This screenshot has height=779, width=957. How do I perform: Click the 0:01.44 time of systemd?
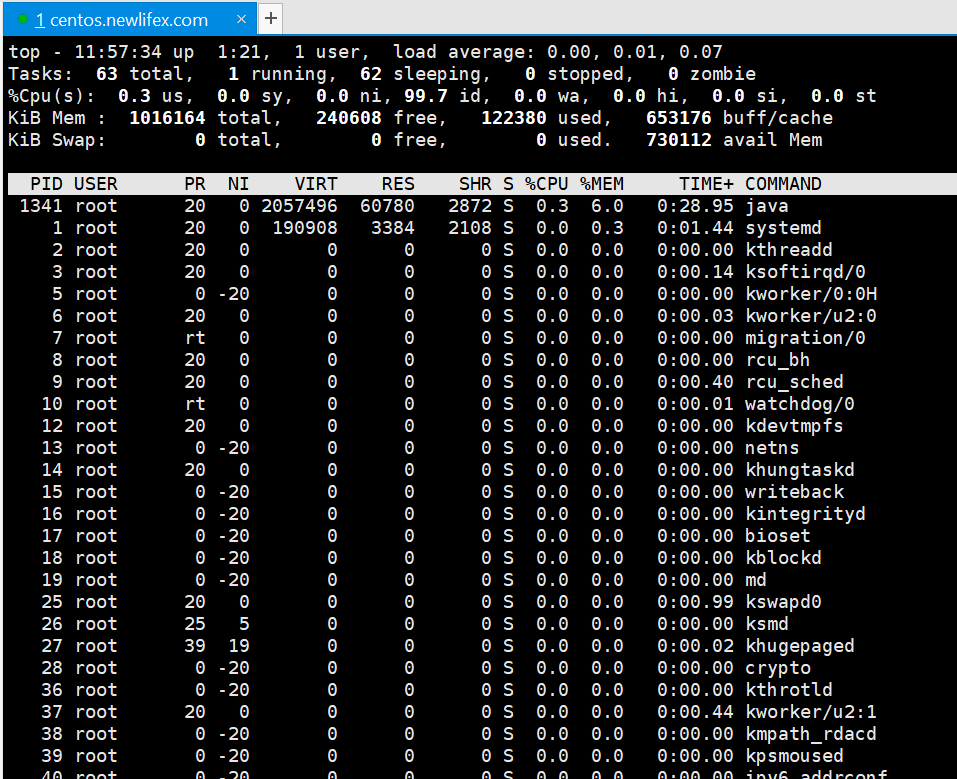695,228
